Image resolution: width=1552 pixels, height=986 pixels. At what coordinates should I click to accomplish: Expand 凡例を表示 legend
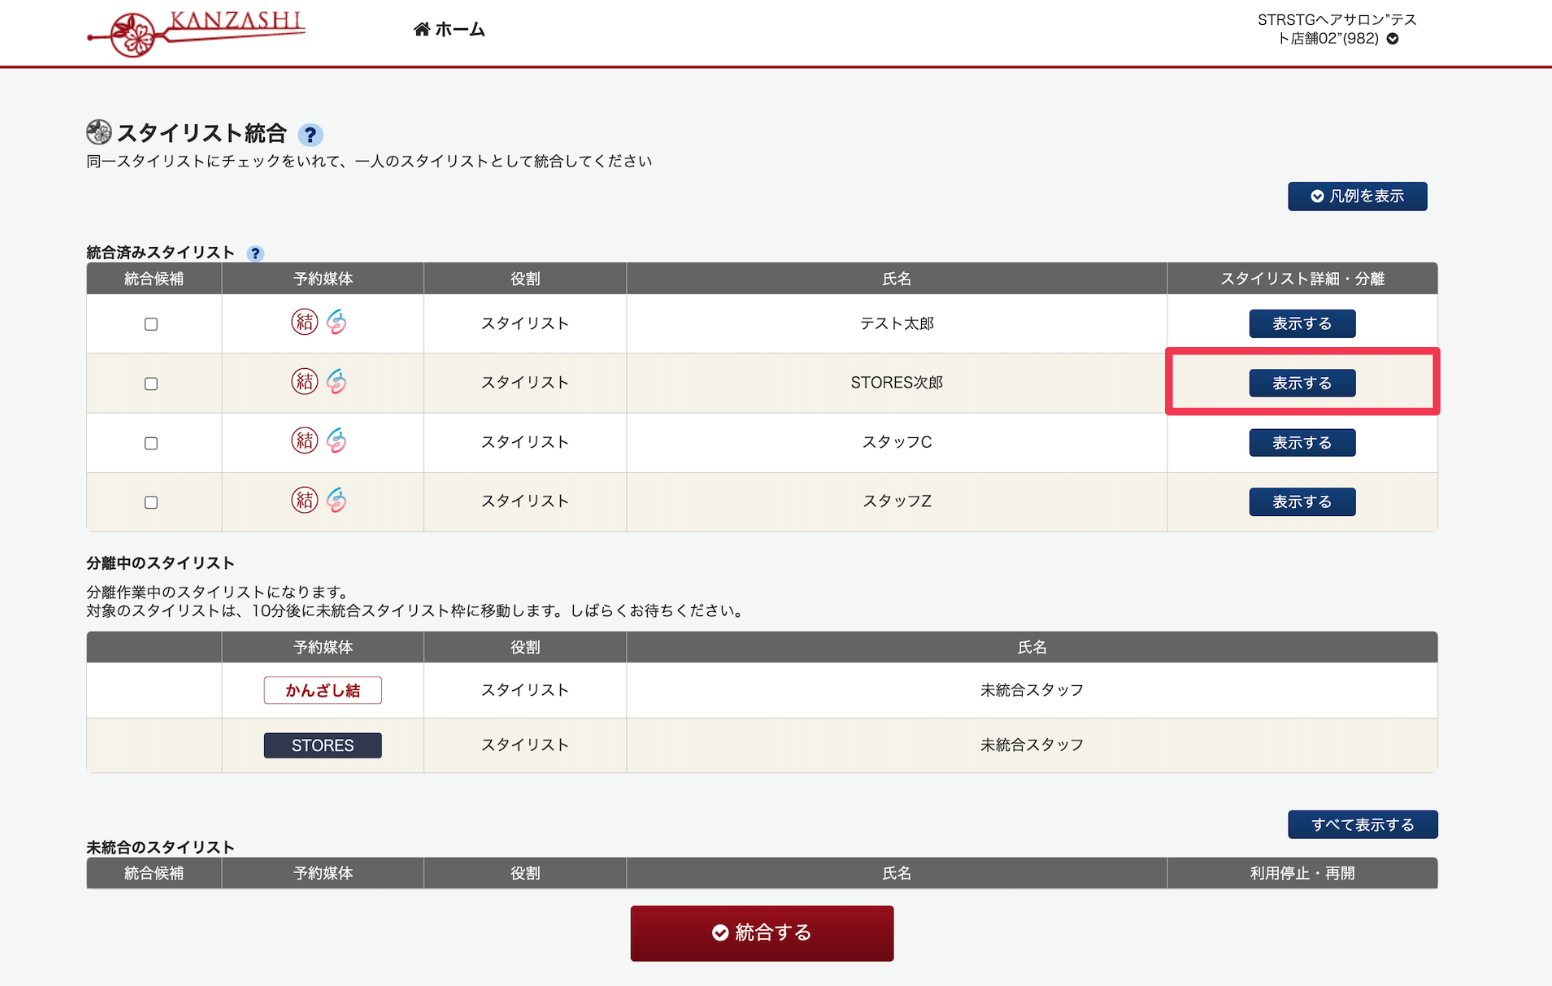pos(1357,196)
